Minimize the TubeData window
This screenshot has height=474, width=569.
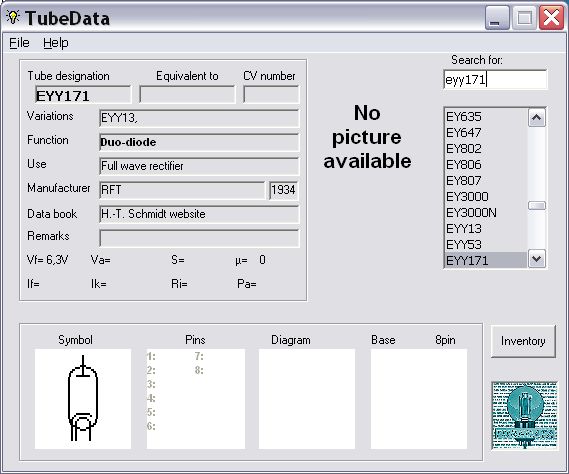497,18
